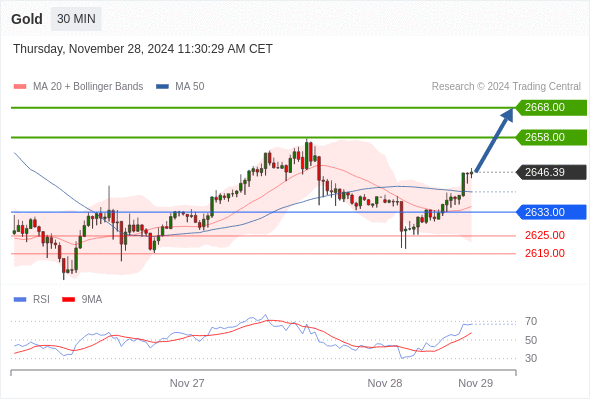
Task: Click the green 2668.00 resistance price tag
Action: click(x=551, y=108)
